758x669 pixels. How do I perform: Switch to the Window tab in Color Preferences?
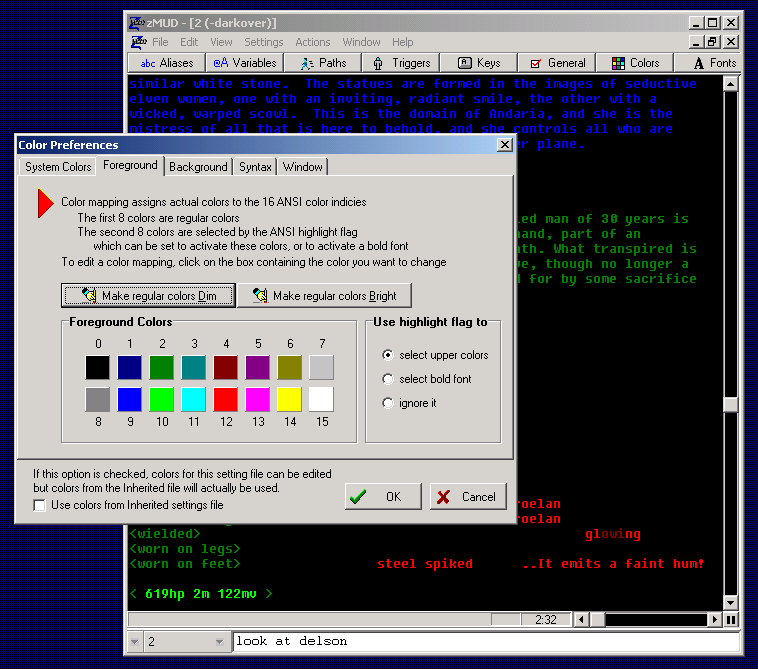(x=303, y=167)
